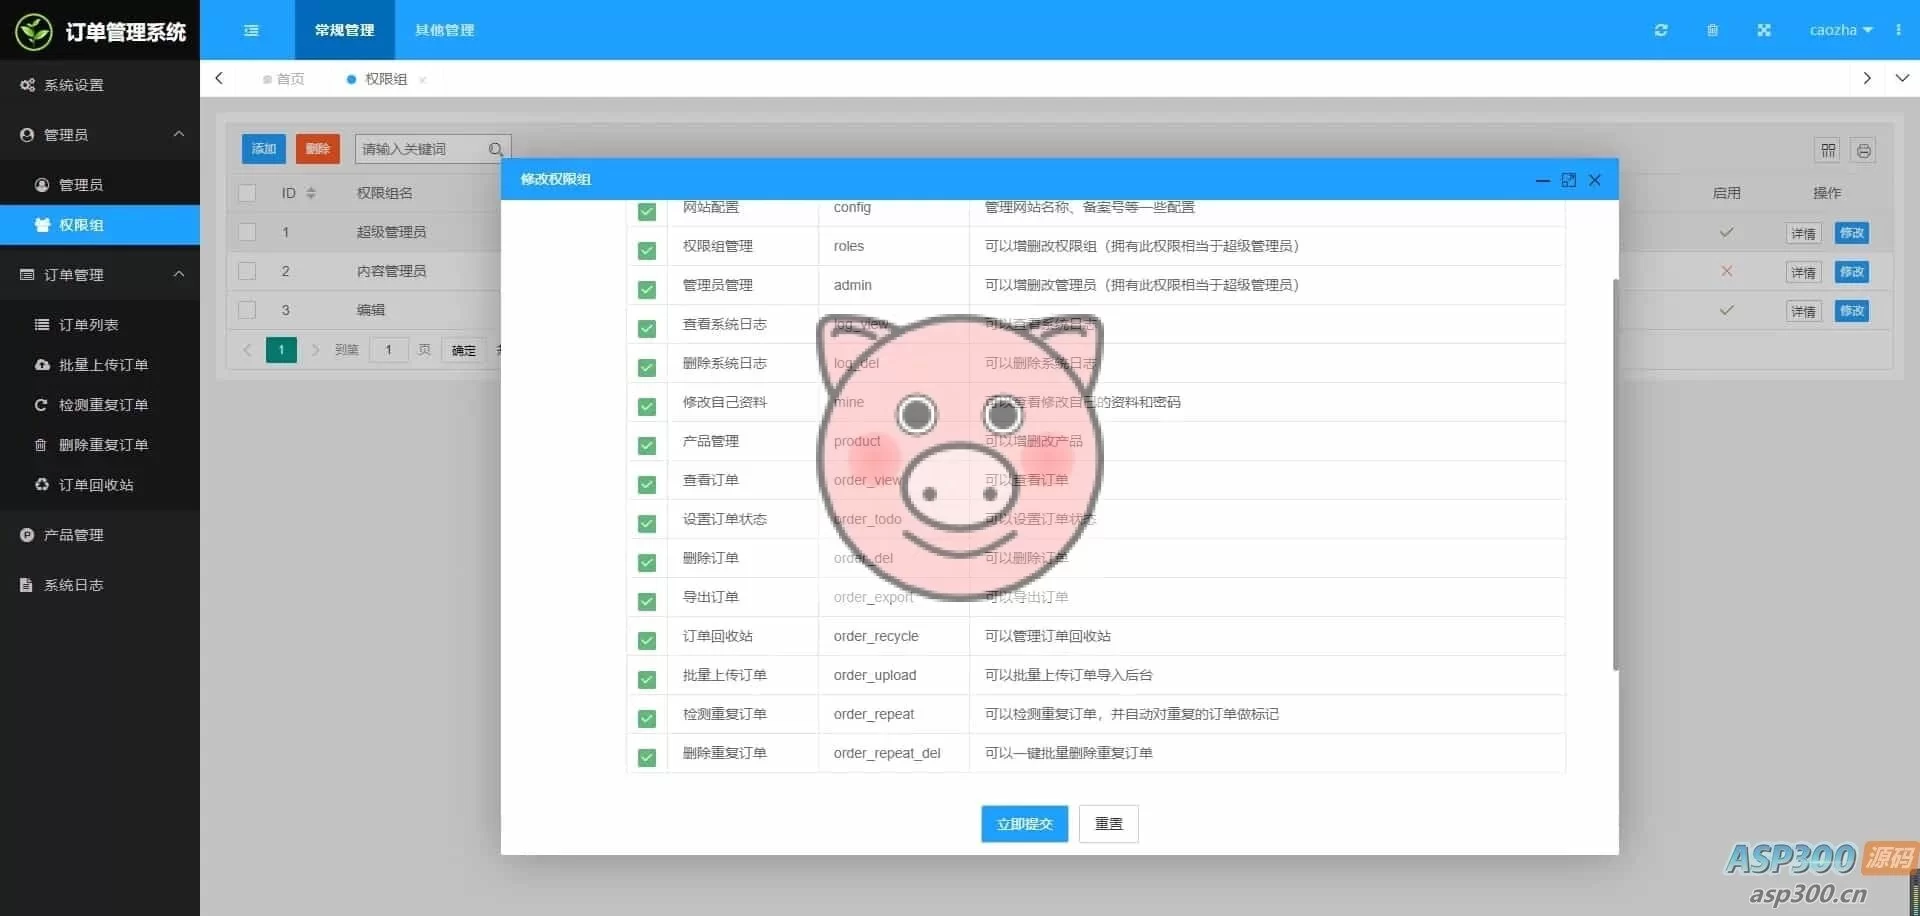Viewport: 1920px width, 916px height.
Task: Click 立即提交 submit button
Action: pyautogui.click(x=1024, y=824)
